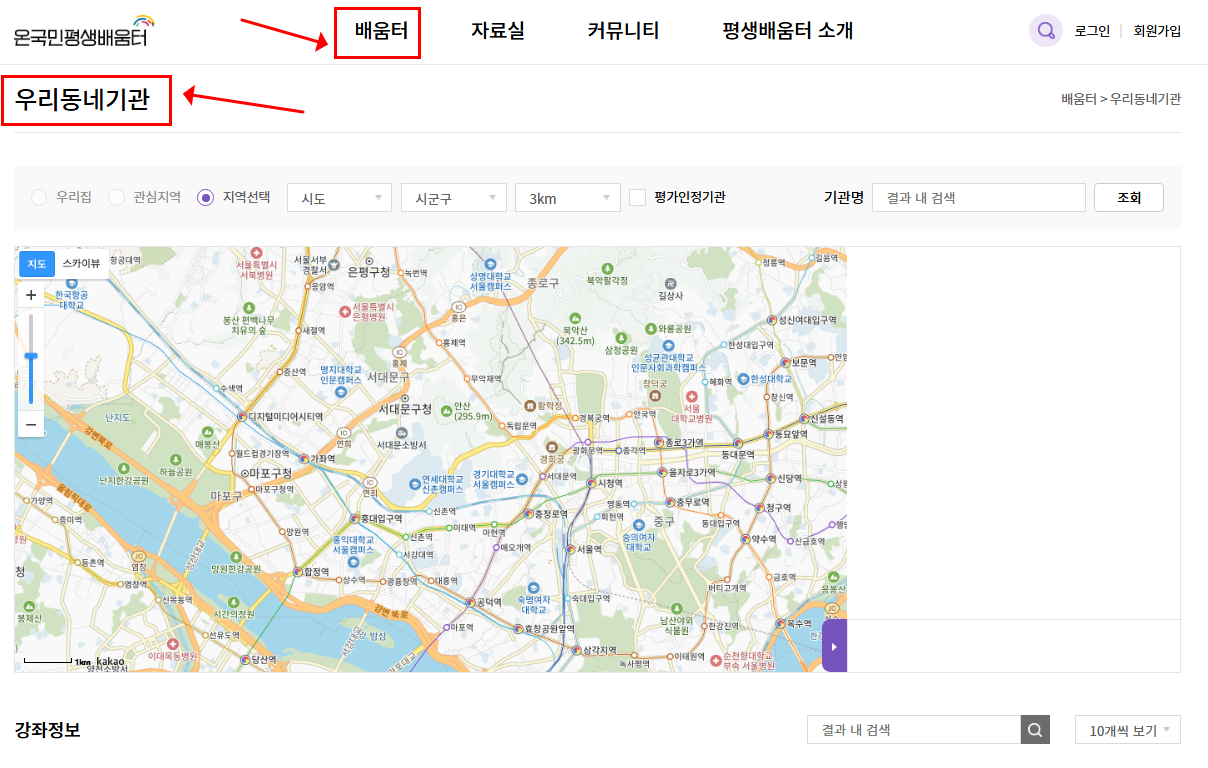Open the 자료실 menu
The image size is (1208, 768).
498,31
